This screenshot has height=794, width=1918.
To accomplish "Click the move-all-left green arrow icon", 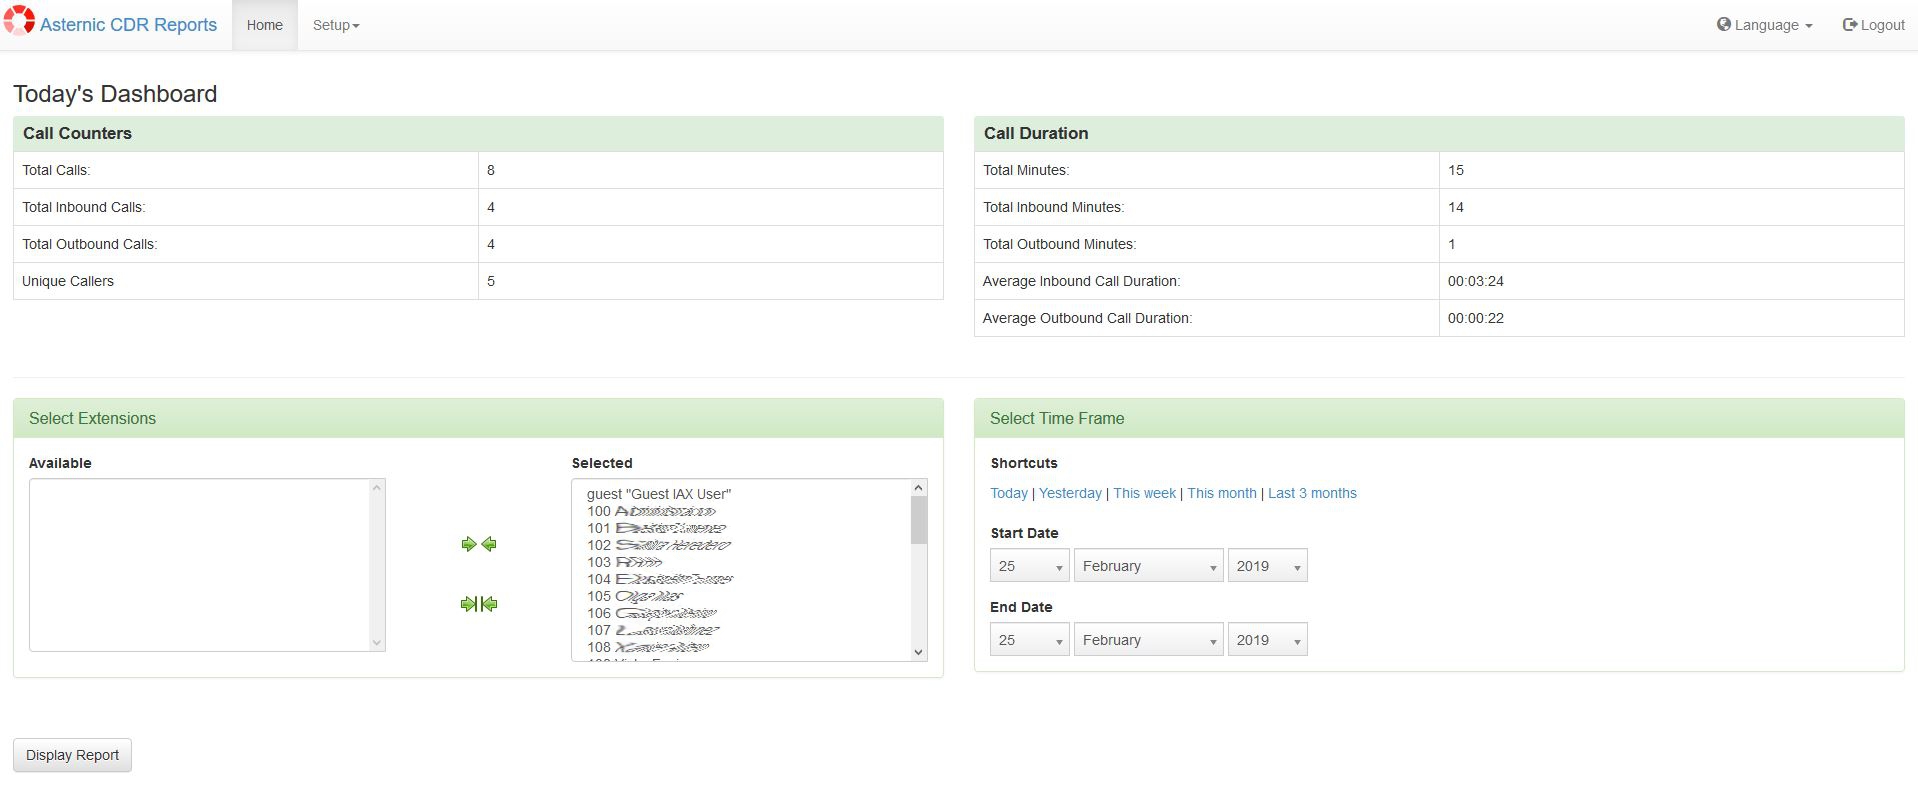I will (x=490, y=604).
